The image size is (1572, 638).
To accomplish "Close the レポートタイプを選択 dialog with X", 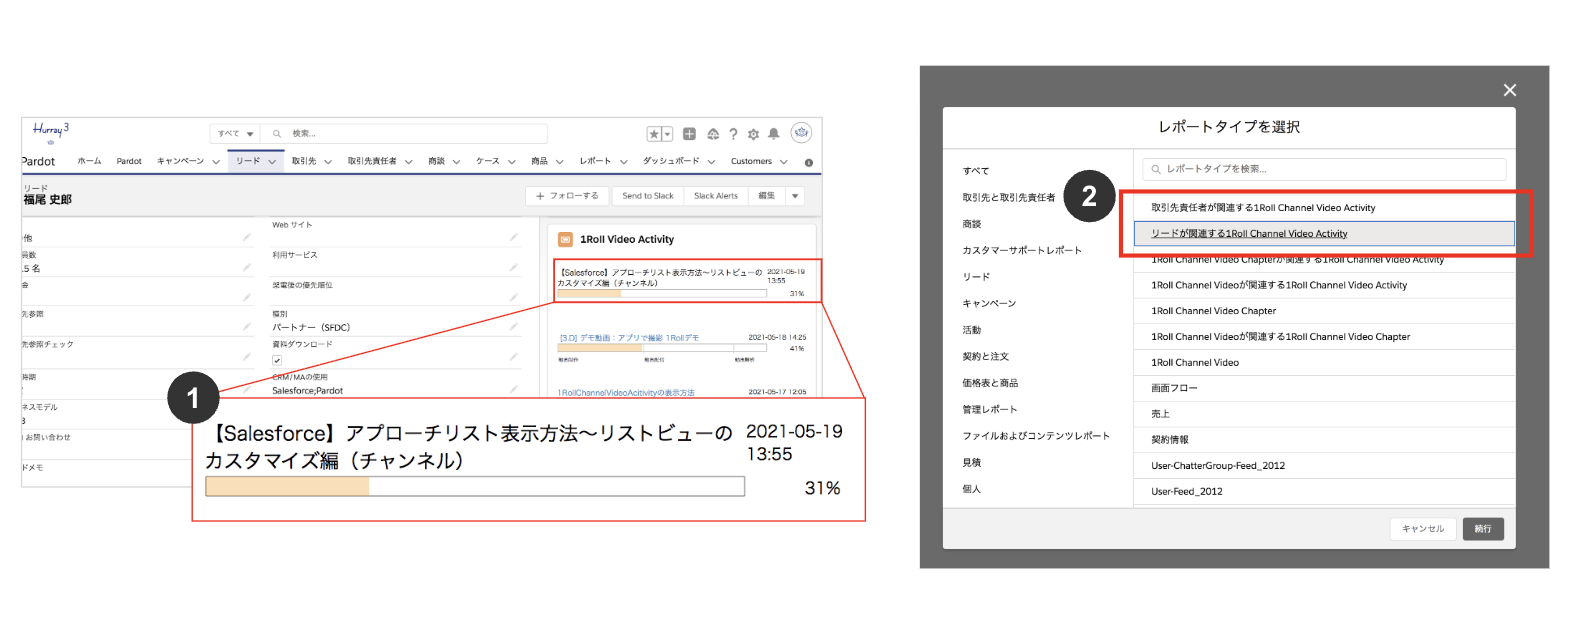I will [x=1510, y=90].
